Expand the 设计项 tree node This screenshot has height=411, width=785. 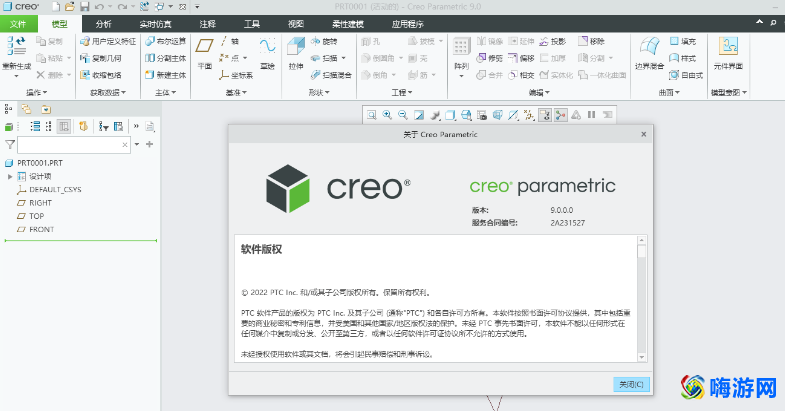click(10, 177)
